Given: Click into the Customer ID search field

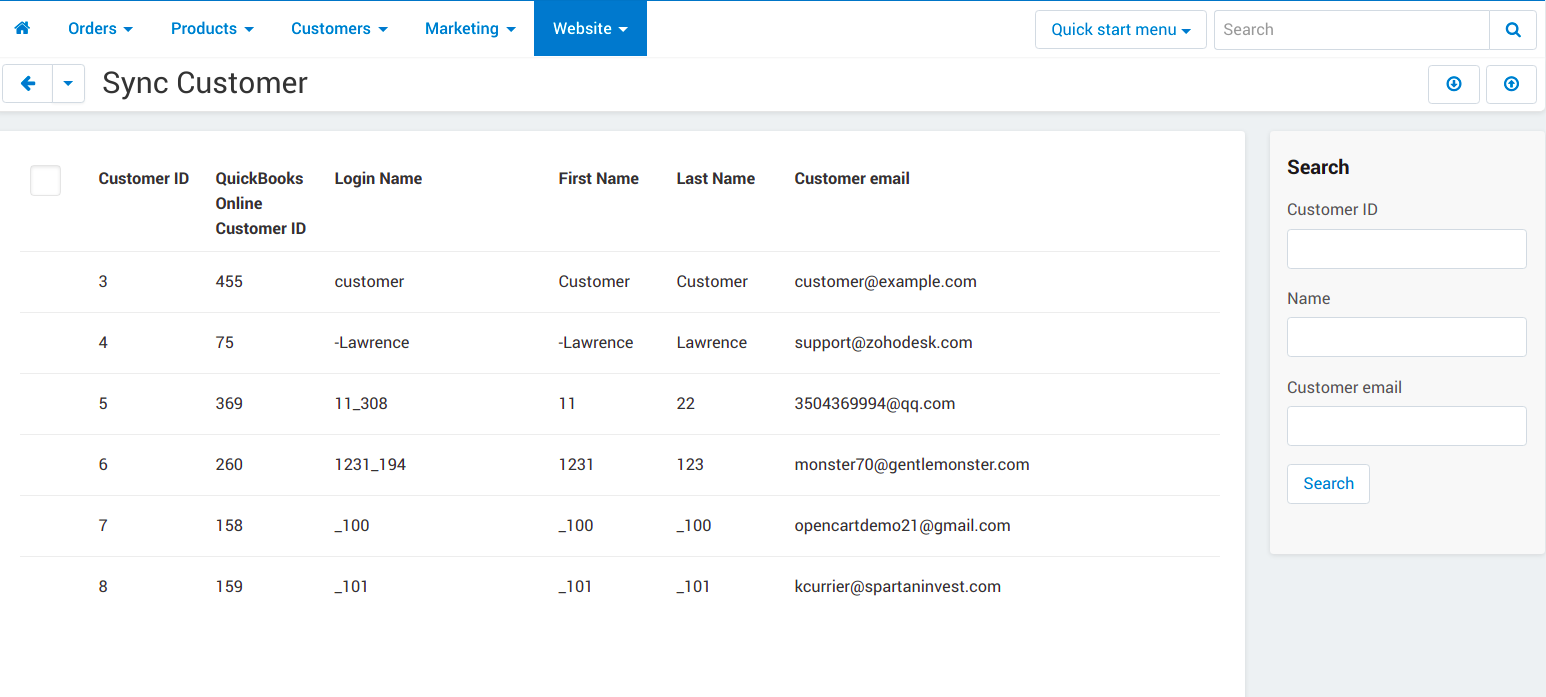Looking at the screenshot, I should (1407, 249).
